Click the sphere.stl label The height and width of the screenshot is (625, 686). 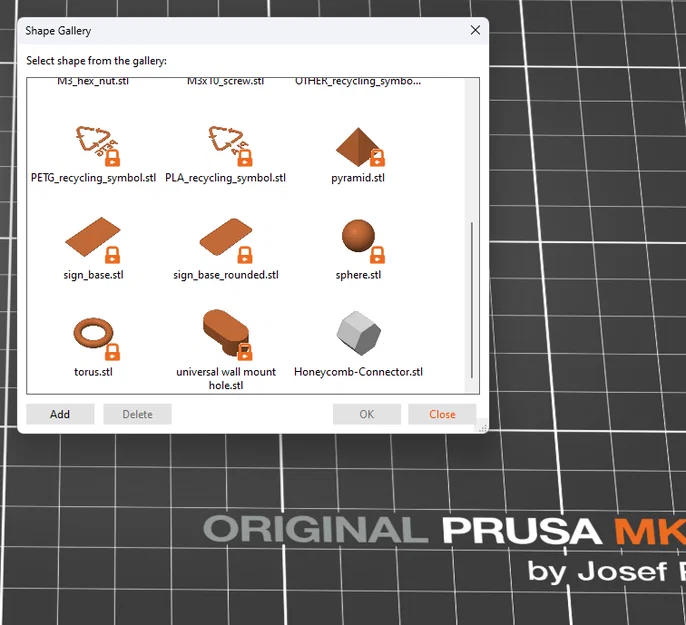[358, 275]
